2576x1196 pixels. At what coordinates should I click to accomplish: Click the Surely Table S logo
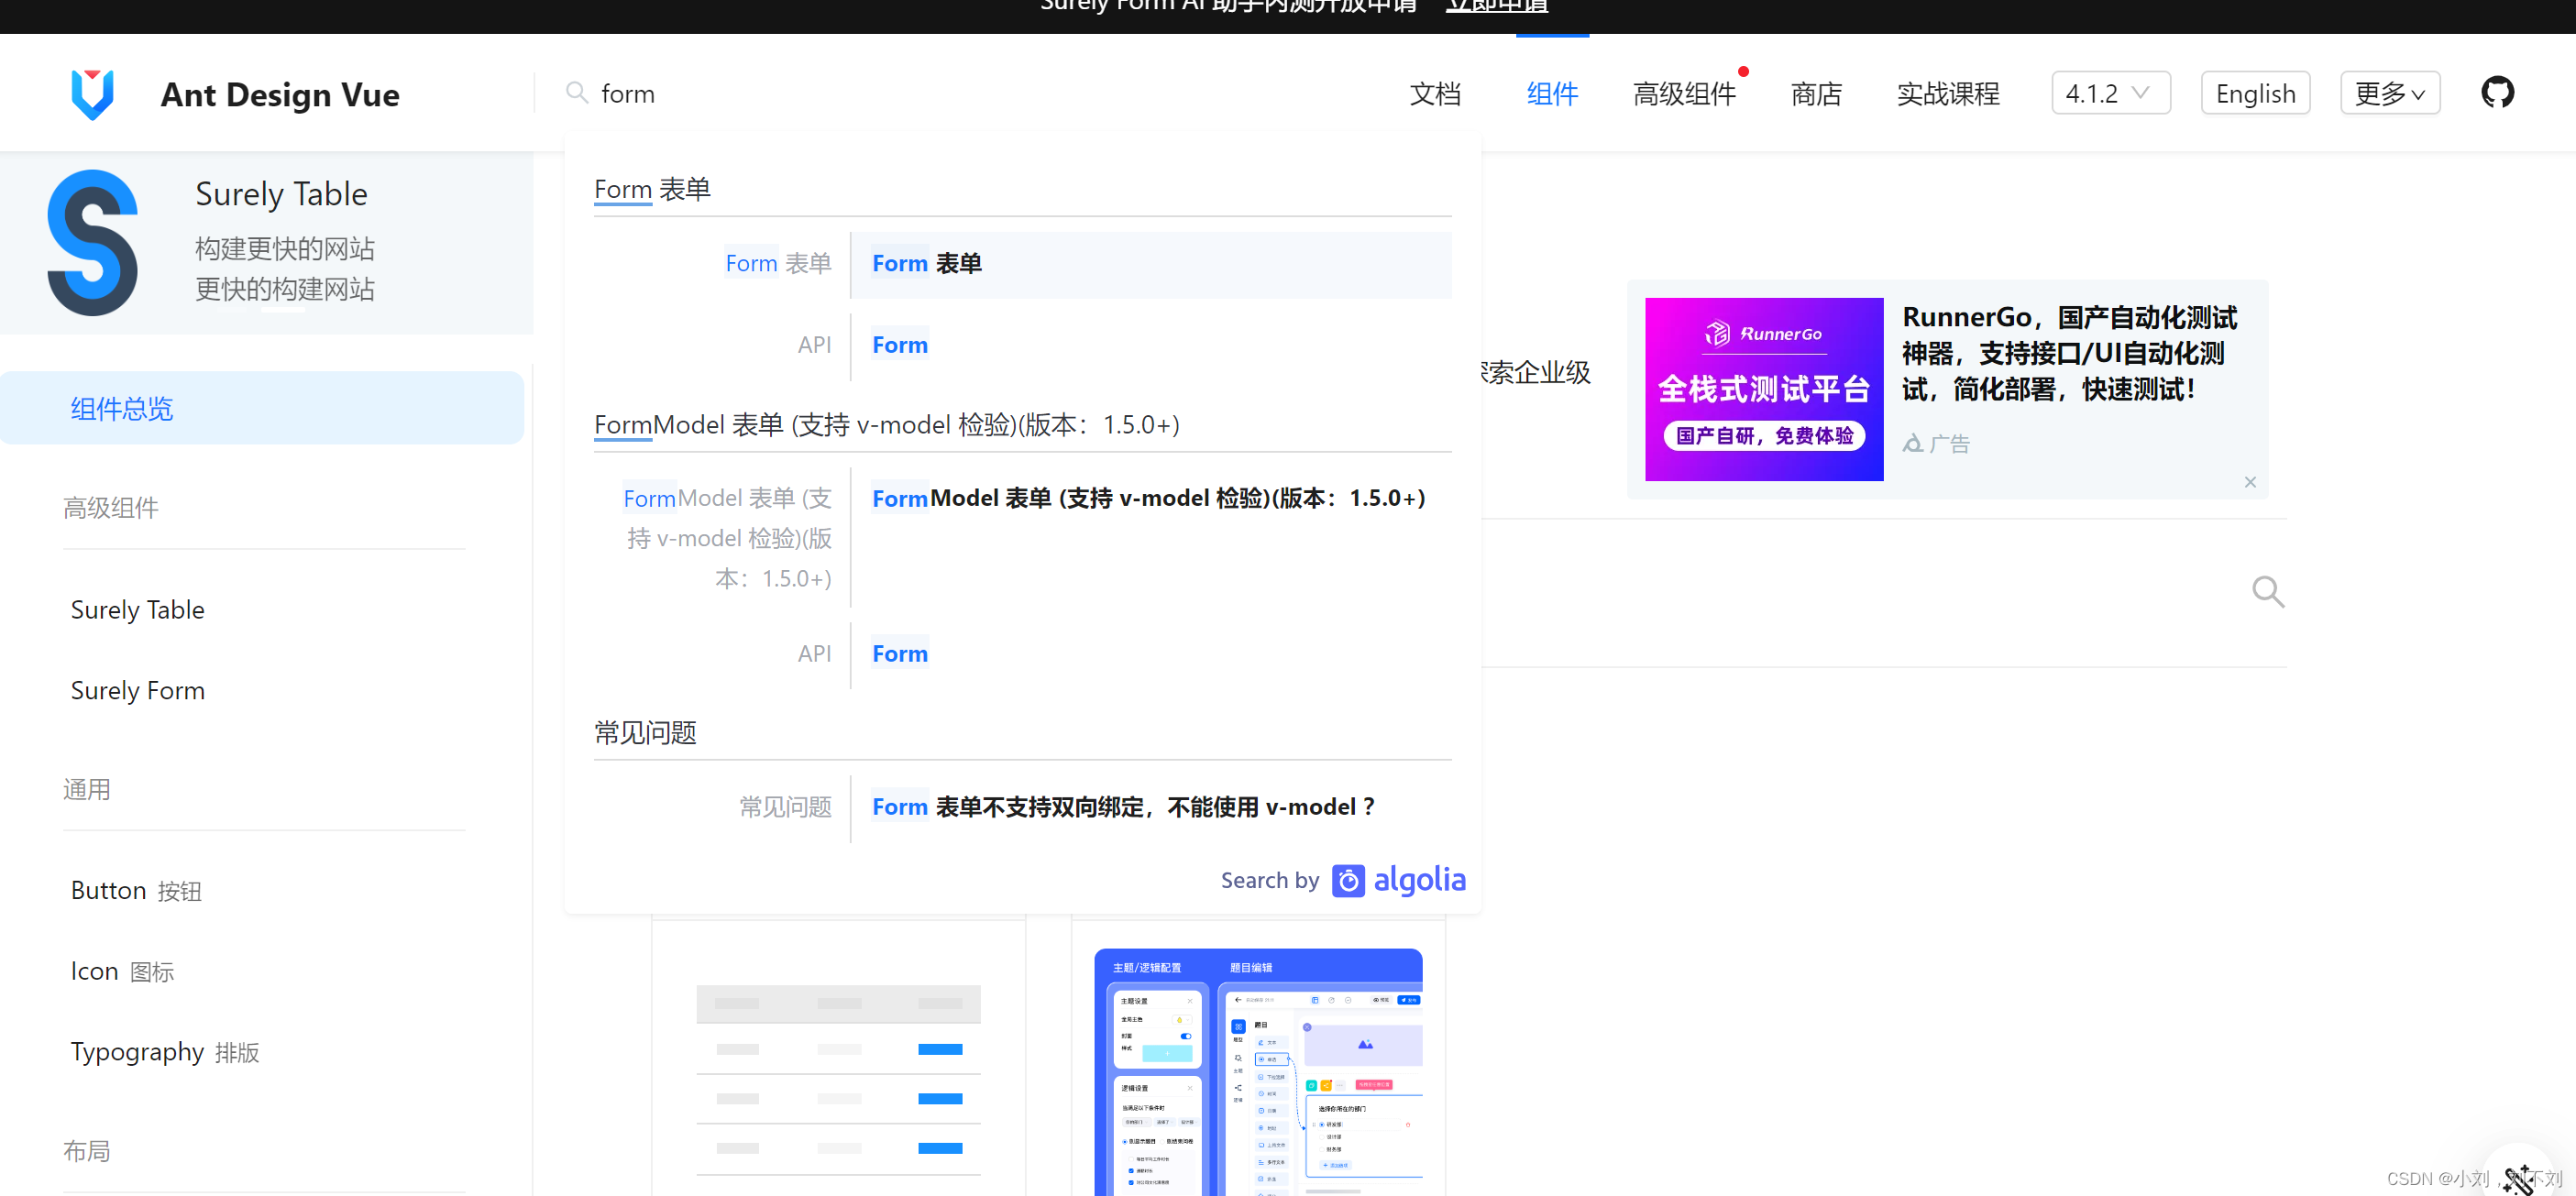[93, 242]
